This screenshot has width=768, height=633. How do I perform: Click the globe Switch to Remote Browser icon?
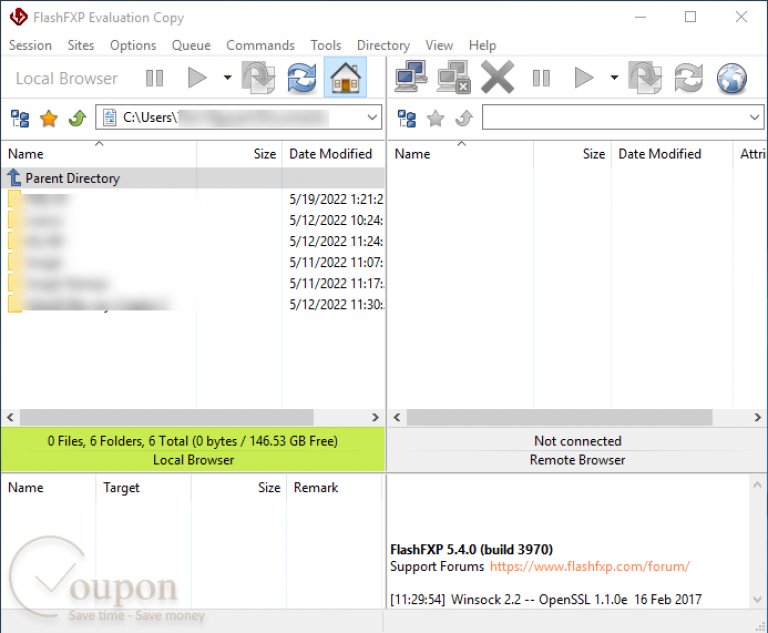(x=732, y=77)
